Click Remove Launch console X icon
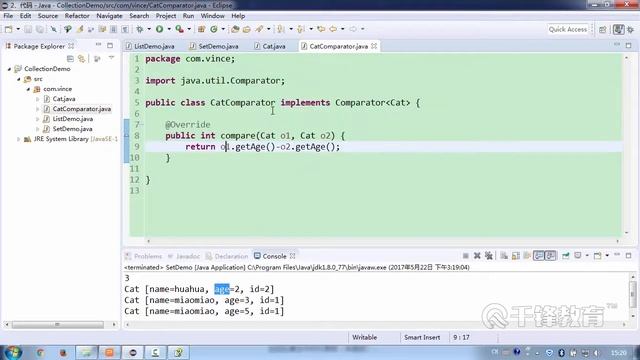The image size is (640, 360). [477, 256]
